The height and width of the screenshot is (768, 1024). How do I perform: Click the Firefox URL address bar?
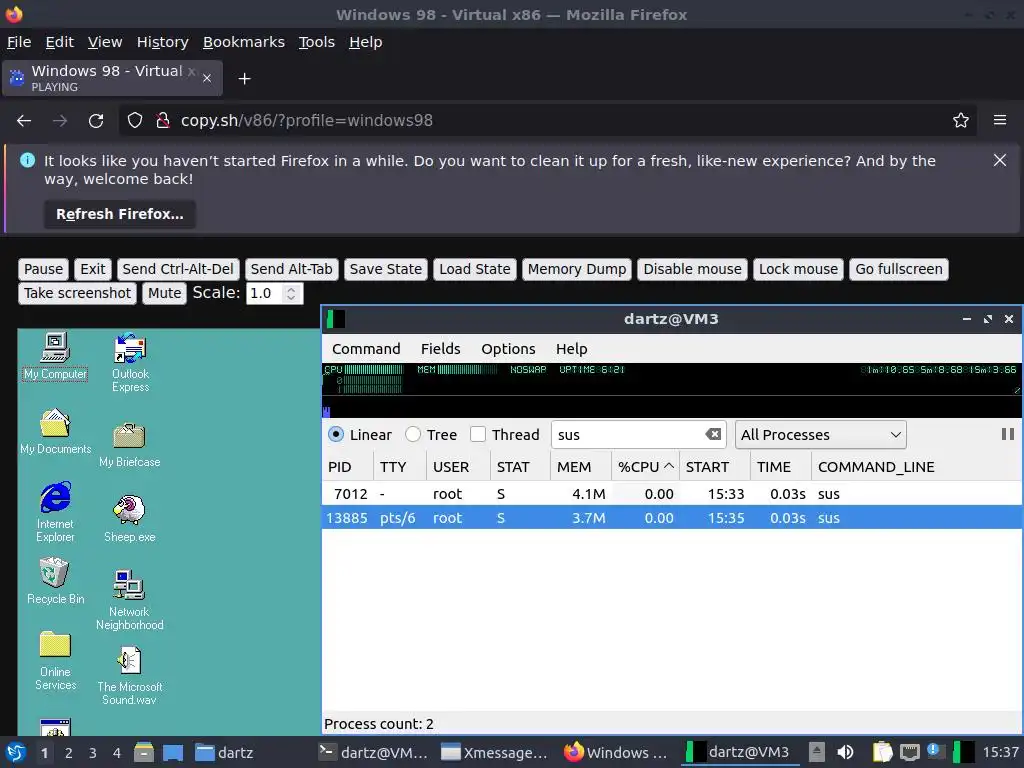pyautogui.click(x=547, y=120)
